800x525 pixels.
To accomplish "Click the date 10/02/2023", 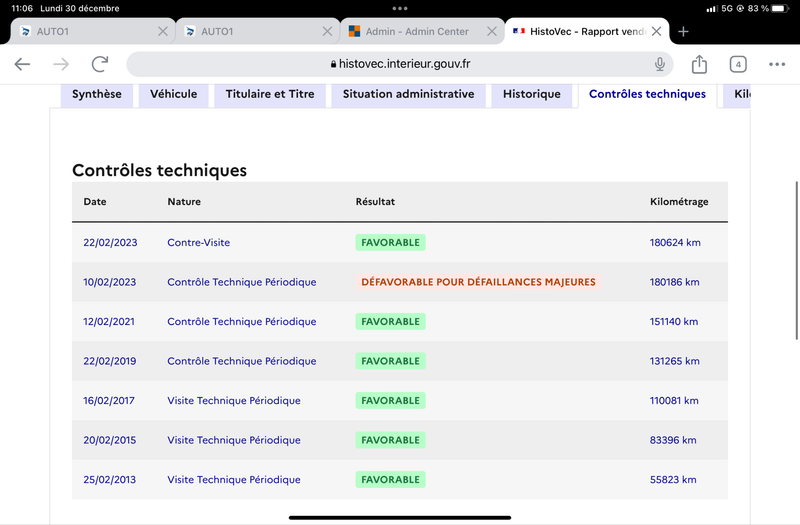I will pyautogui.click(x=110, y=282).
